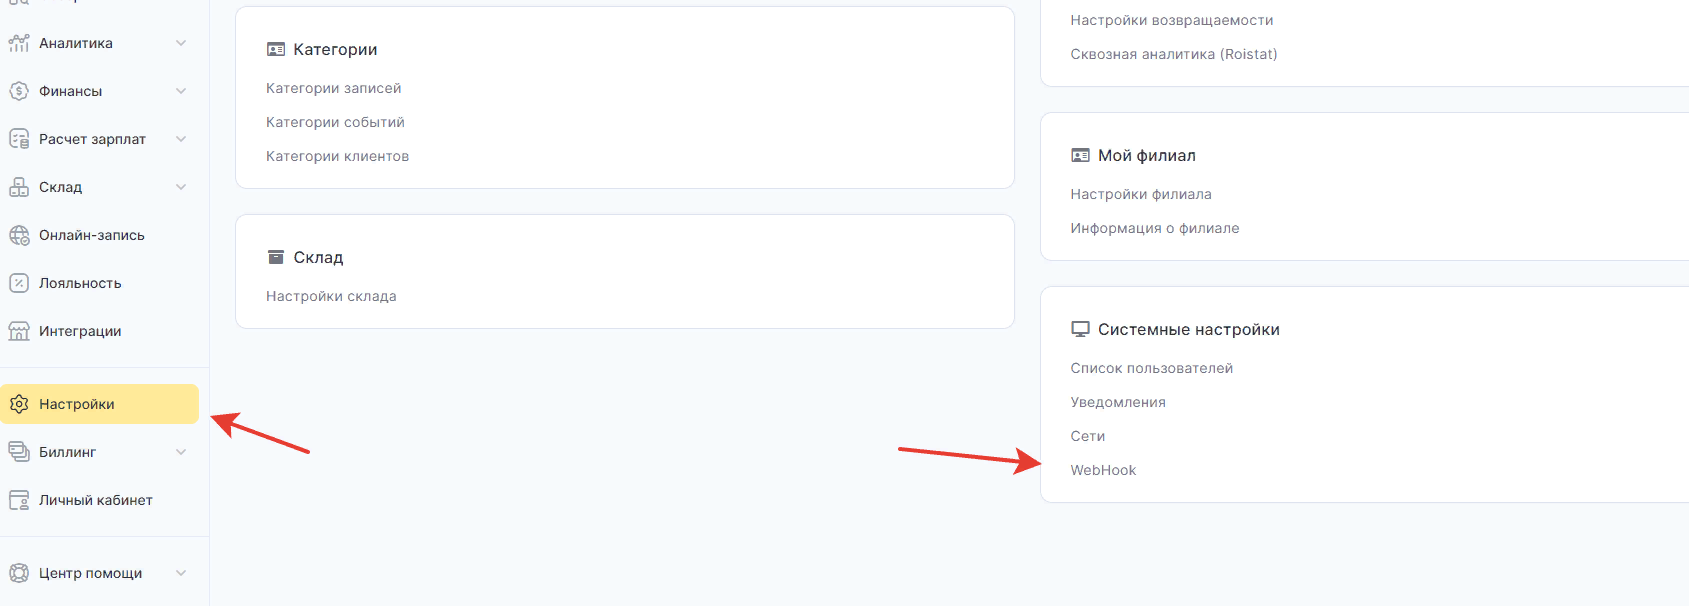Image resolution: width=1689 pixels, height=606 pixels.
Task: Expand the Аналитика menu chevron
Action: [181, 43]
